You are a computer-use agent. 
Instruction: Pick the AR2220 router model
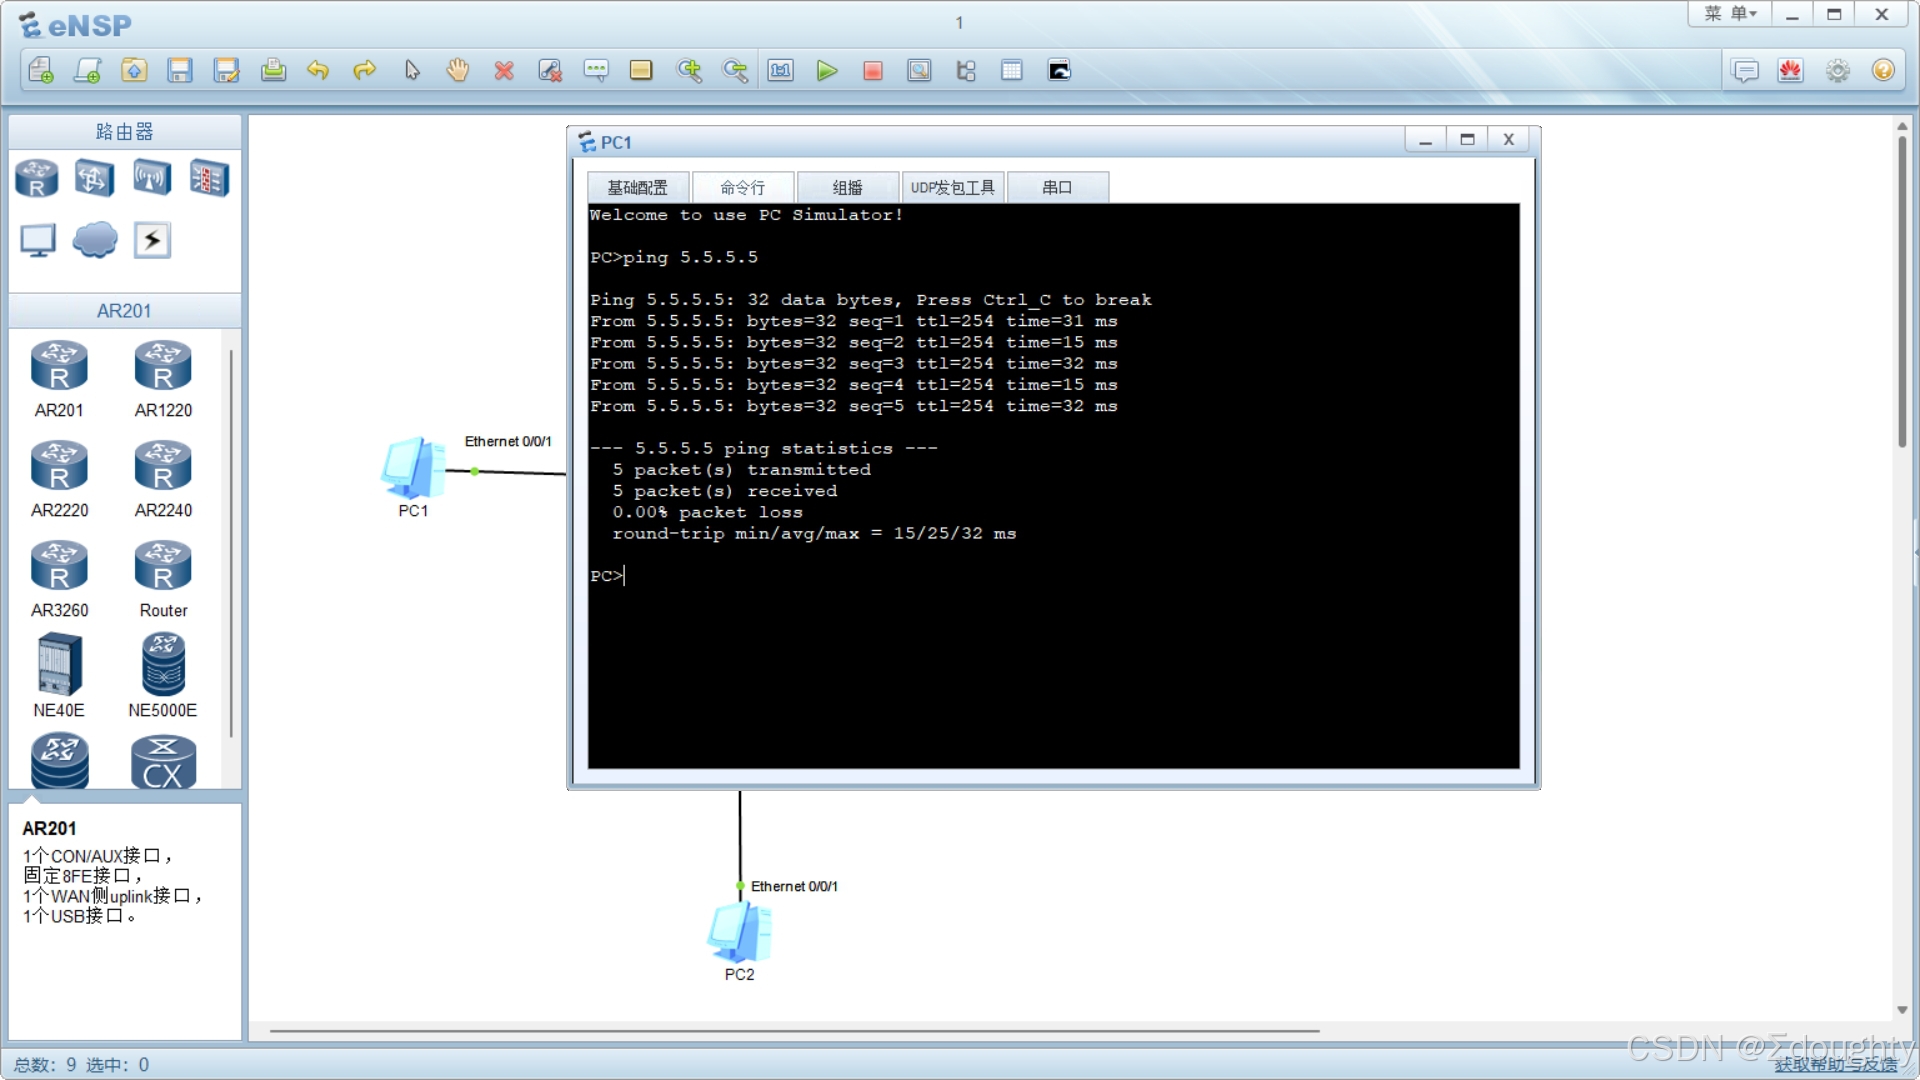pos(59,479)
